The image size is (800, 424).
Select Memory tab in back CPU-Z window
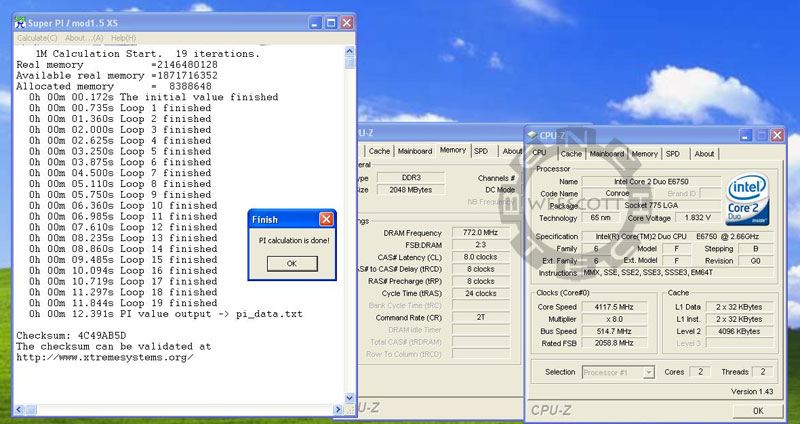(453, 150)
